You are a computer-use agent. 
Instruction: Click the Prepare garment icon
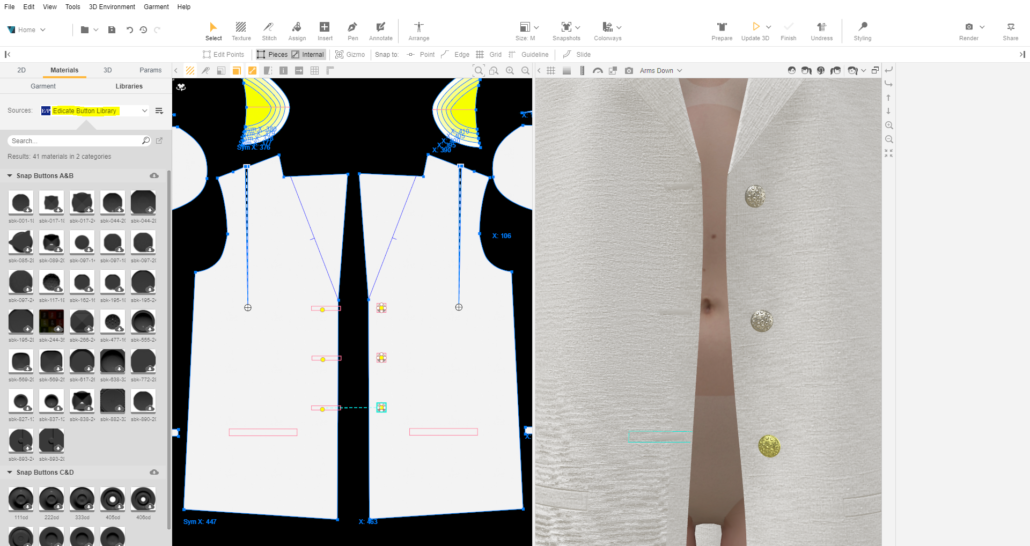[721, 30]
